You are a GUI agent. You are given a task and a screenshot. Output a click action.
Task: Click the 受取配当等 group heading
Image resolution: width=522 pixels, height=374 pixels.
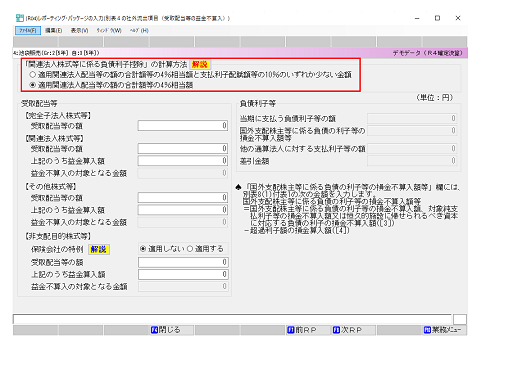pos(39,104)
